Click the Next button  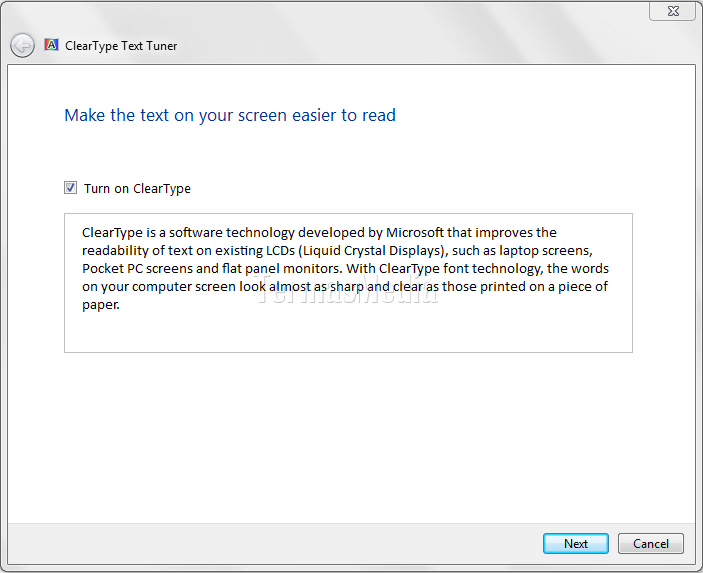[x=576, y=543]
